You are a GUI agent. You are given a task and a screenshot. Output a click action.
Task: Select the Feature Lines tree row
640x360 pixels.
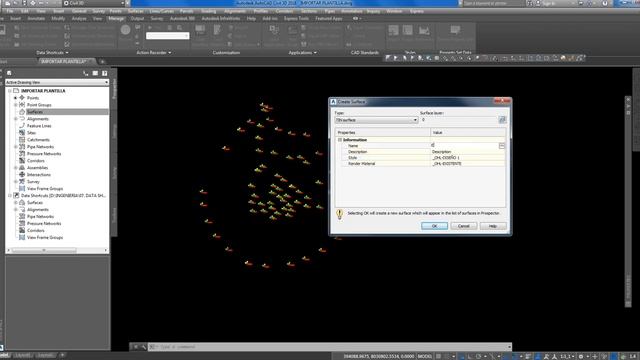click(x=39, y=126)
